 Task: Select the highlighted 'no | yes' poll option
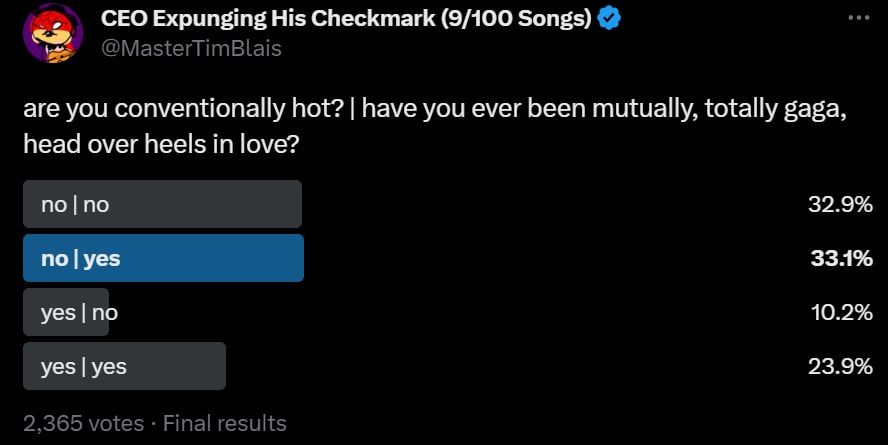coord(162,258)
